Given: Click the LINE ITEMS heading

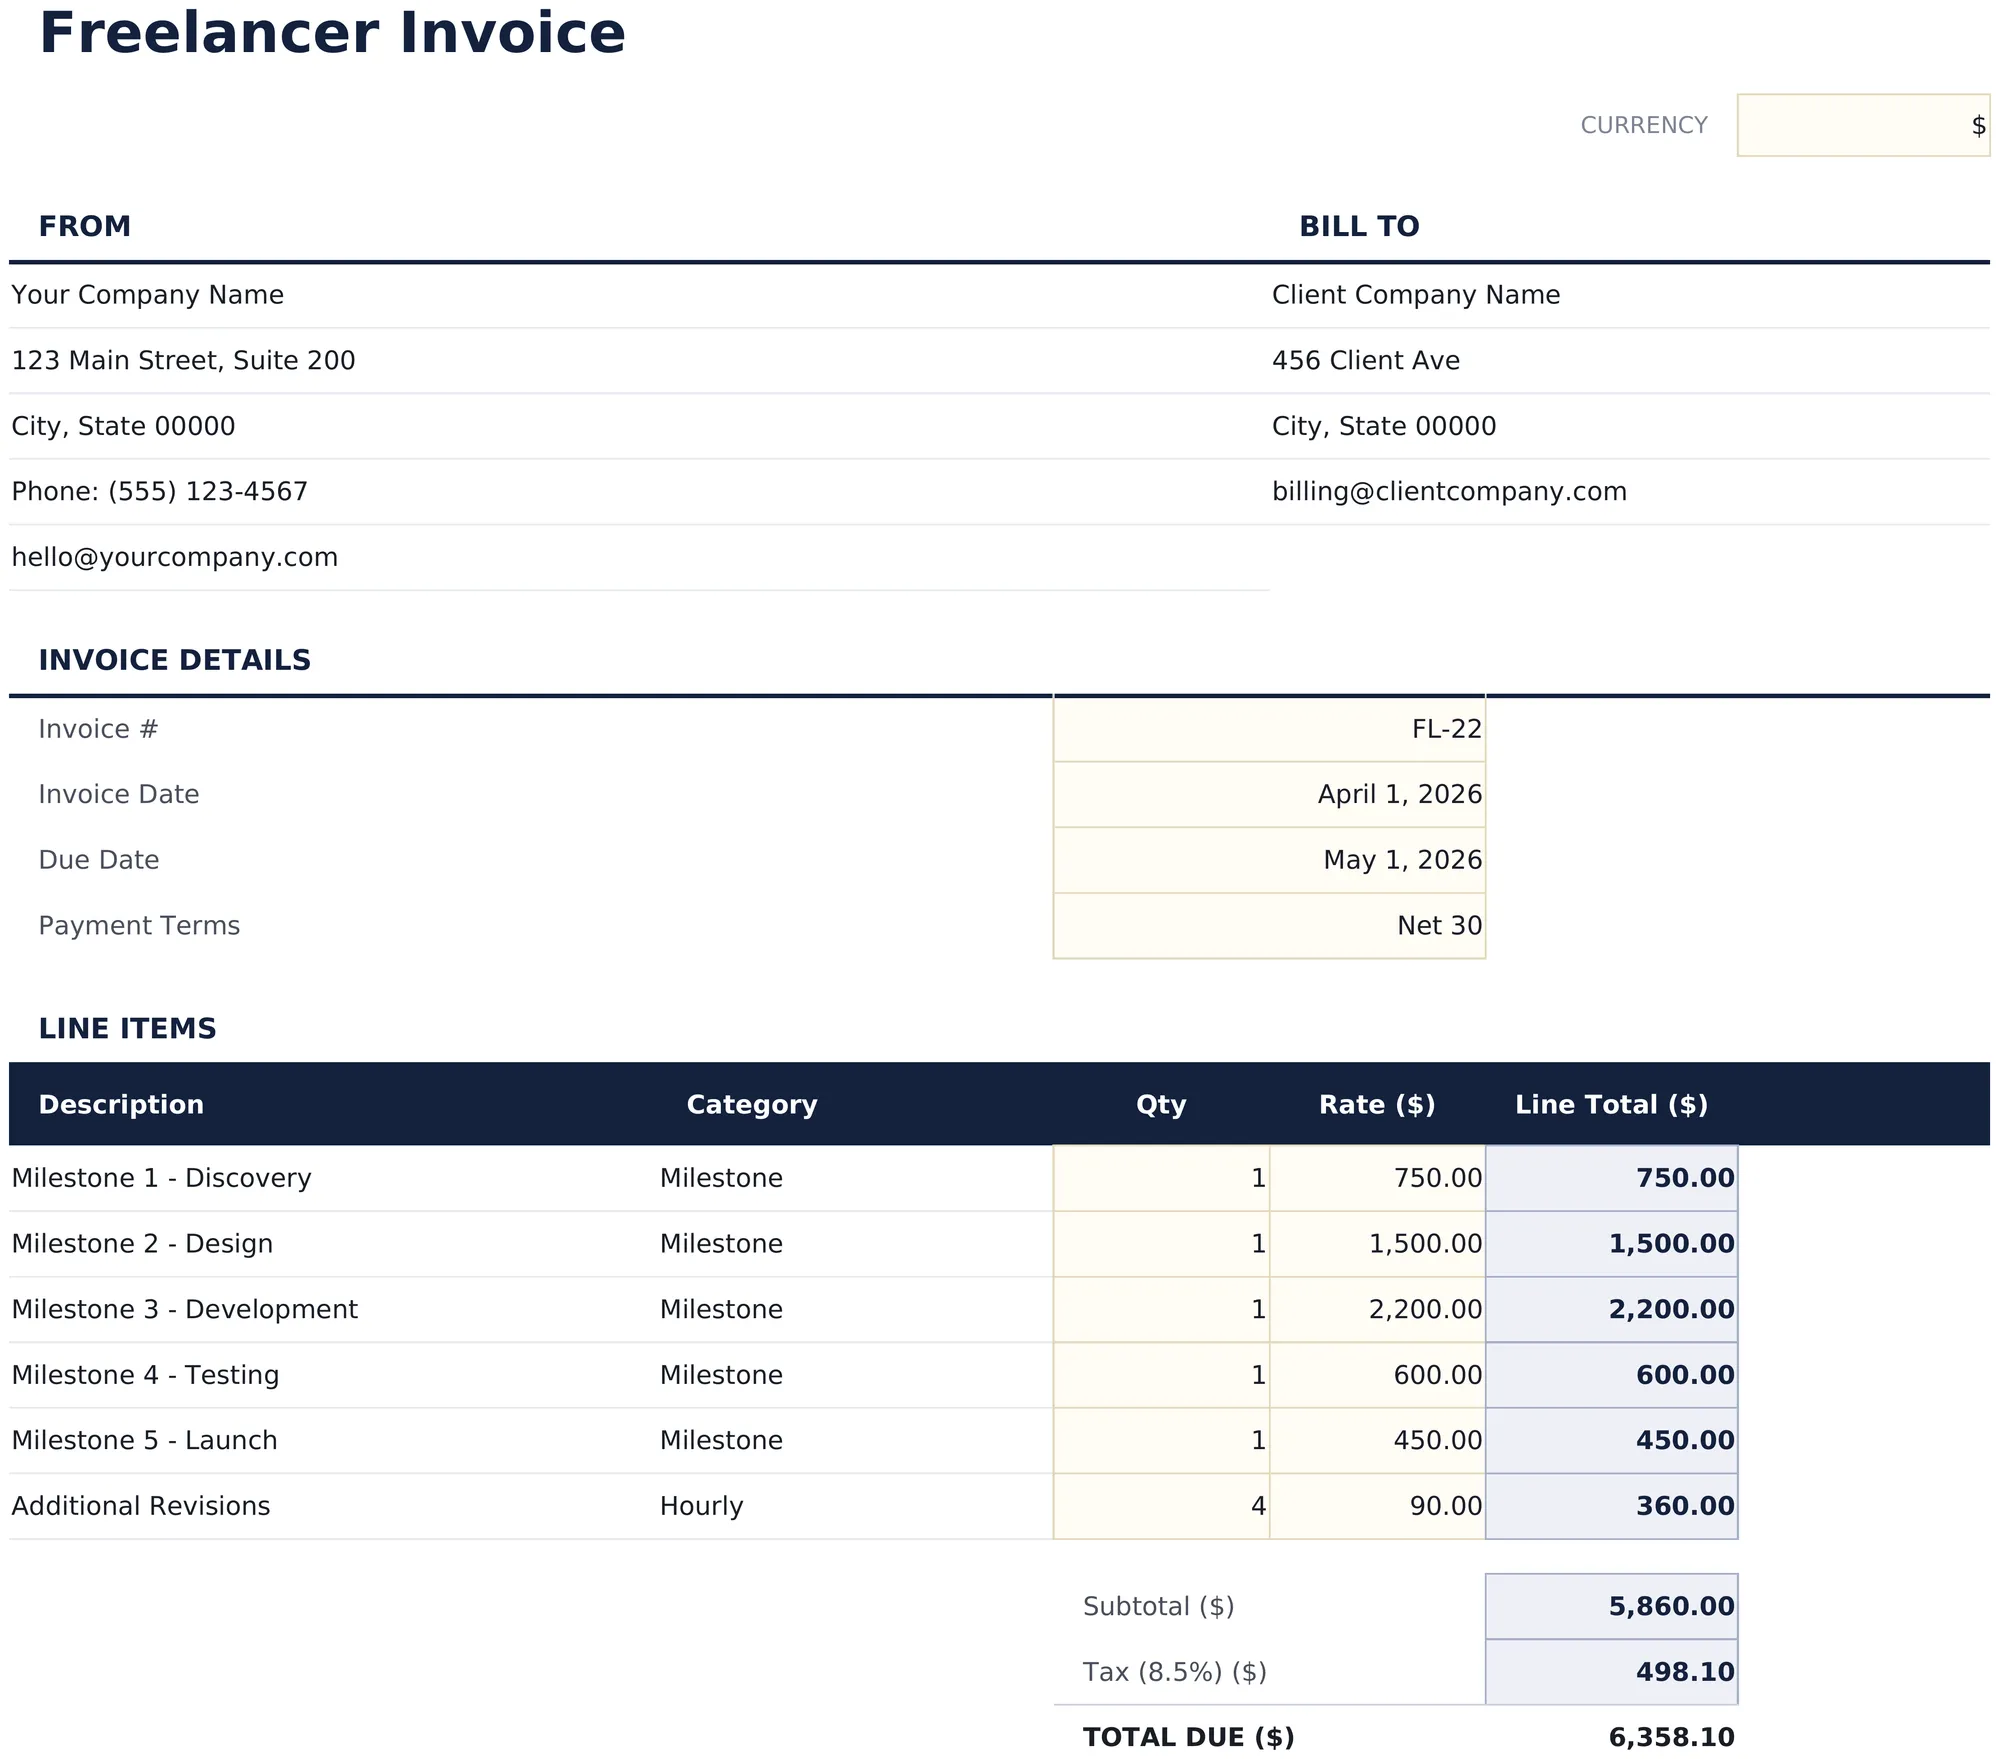Looking at the screenshot, I should click(127, 1028).
